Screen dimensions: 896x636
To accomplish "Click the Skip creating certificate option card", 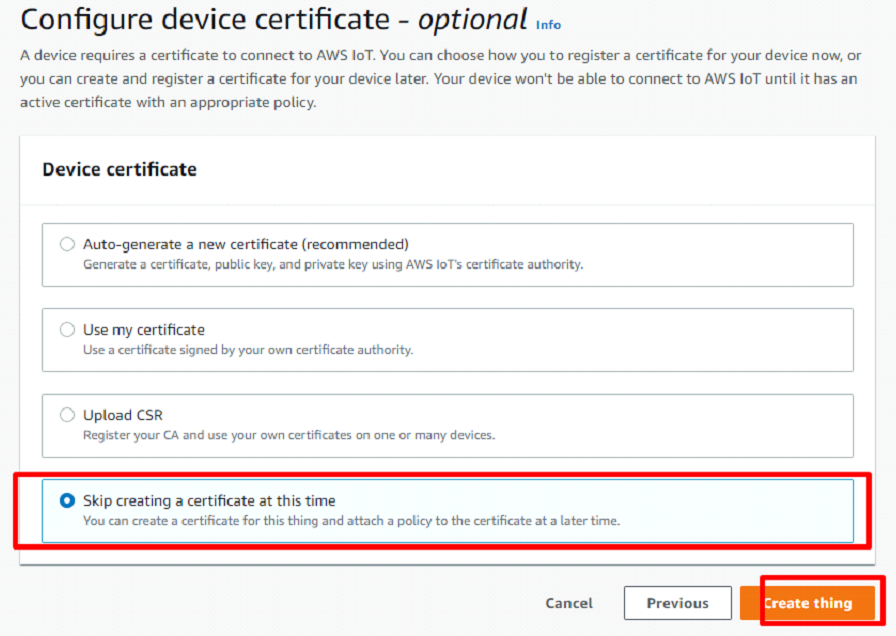I will [x=446, y=510].
